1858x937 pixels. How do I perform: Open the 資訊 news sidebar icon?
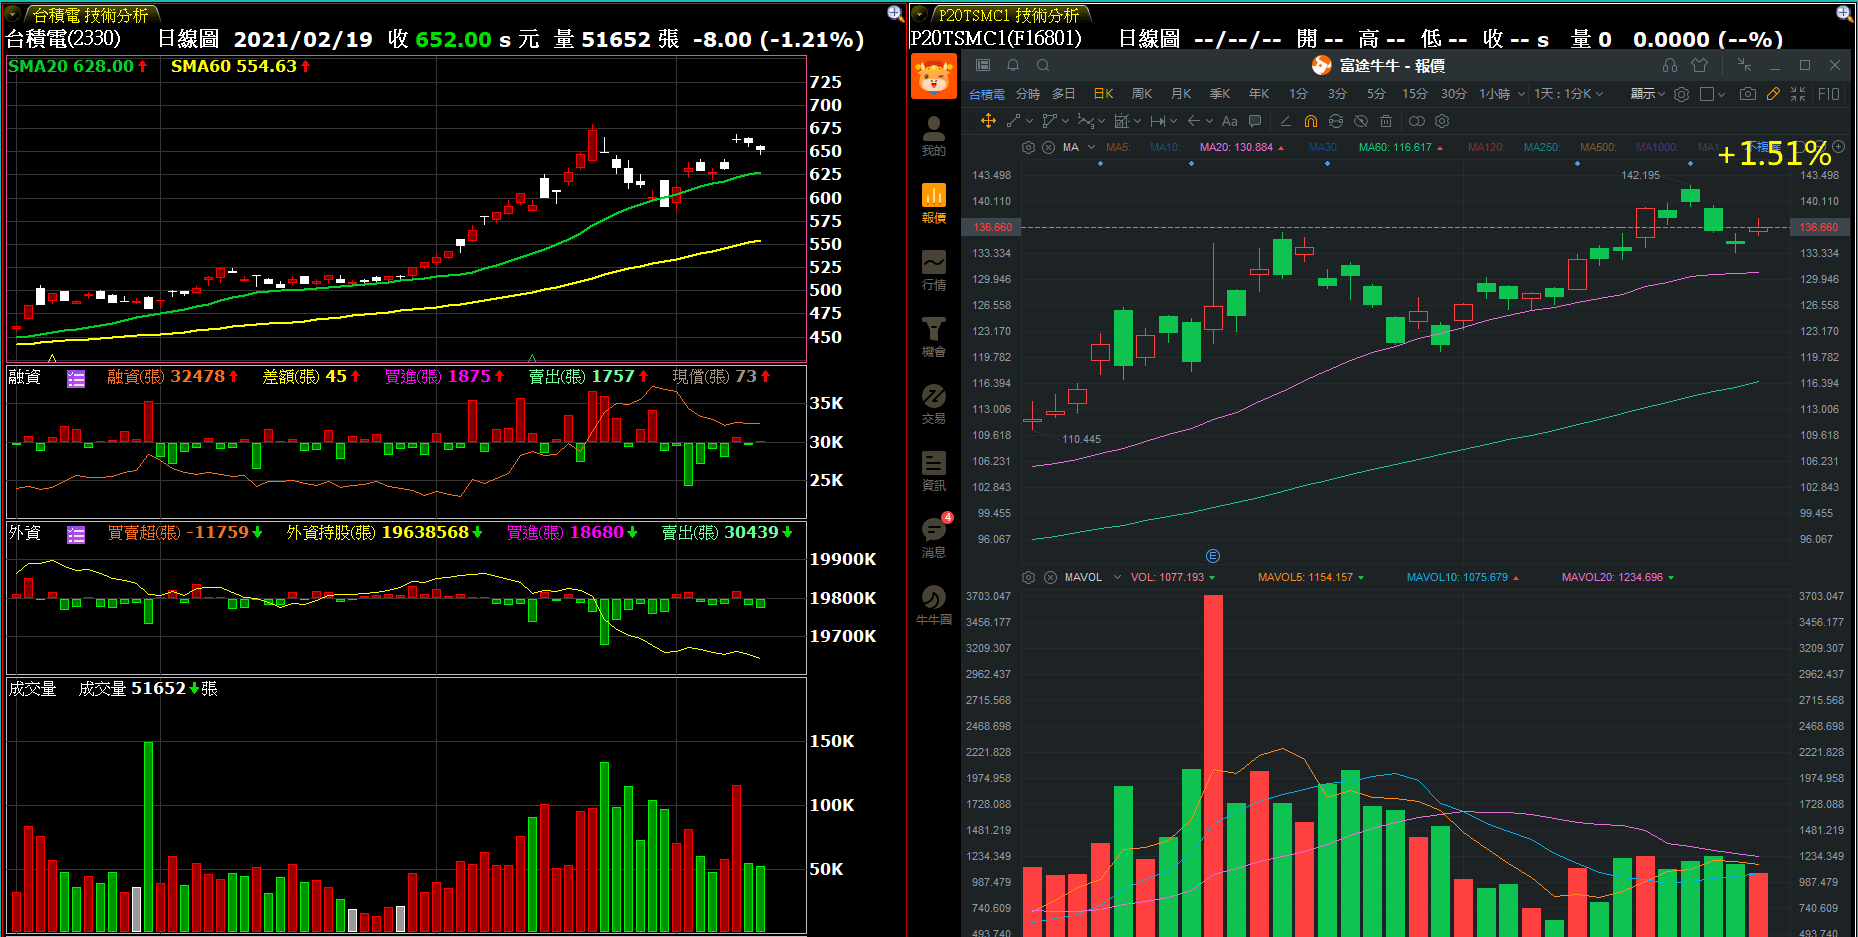933,471
